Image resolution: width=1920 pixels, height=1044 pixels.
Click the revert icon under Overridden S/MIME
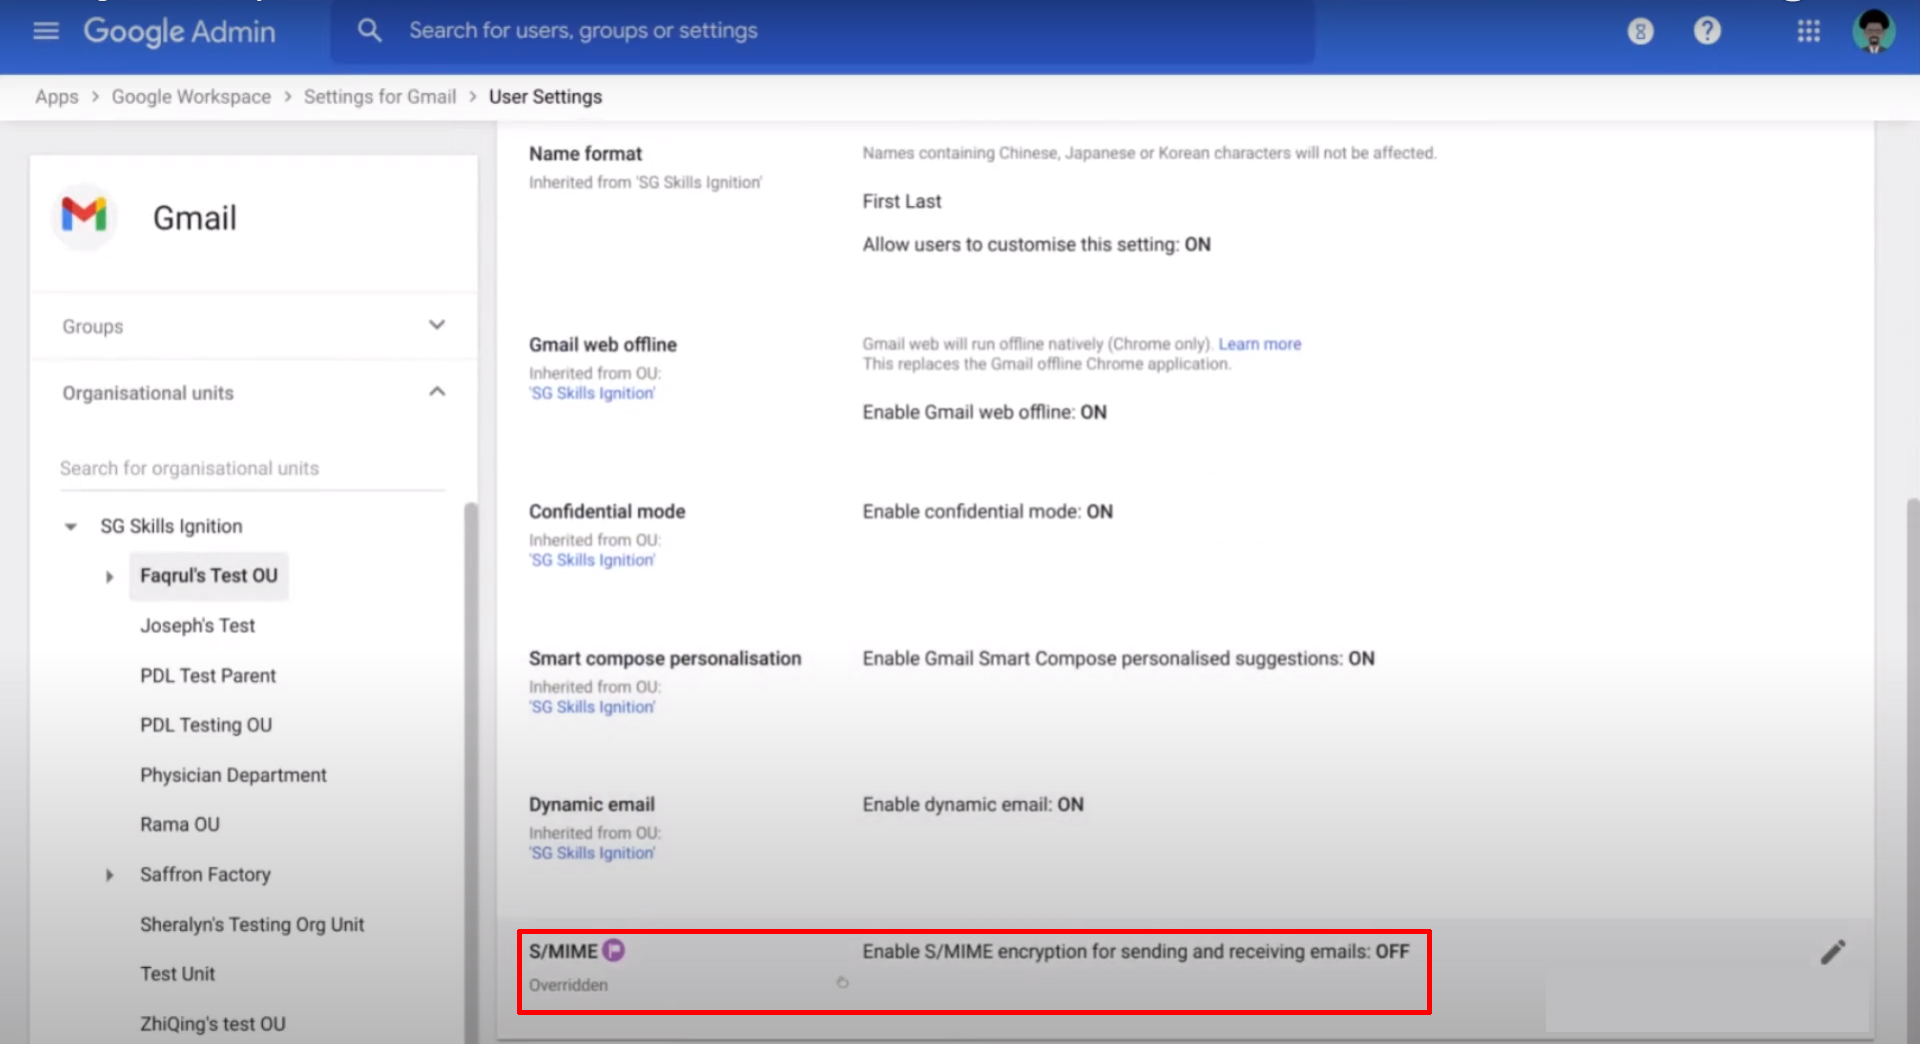843,983
